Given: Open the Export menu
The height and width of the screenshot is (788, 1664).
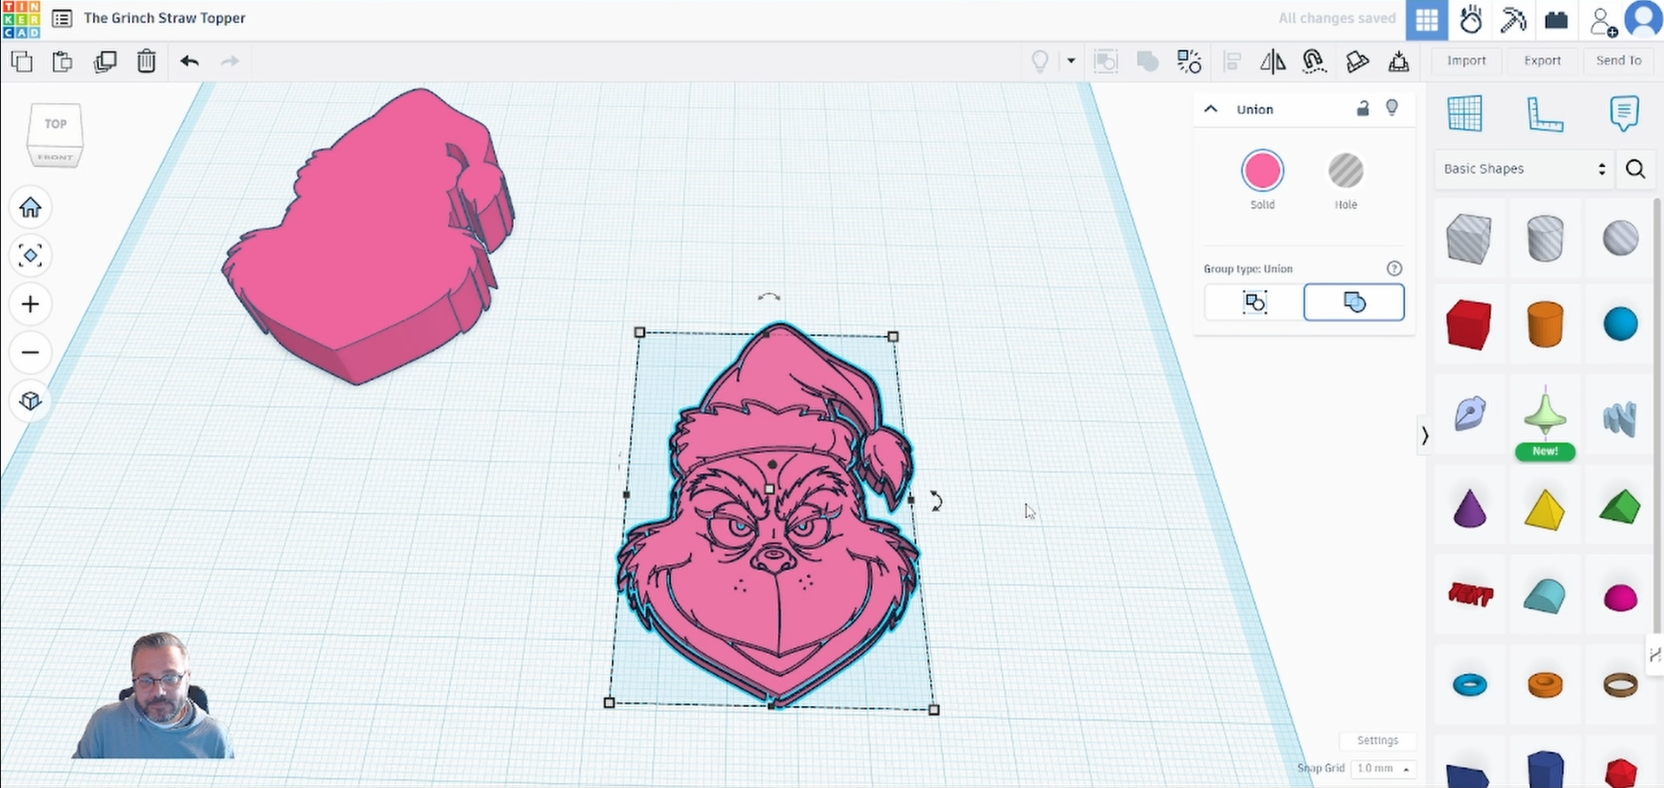Looking at the screenshot, I should coord(1542,61).
